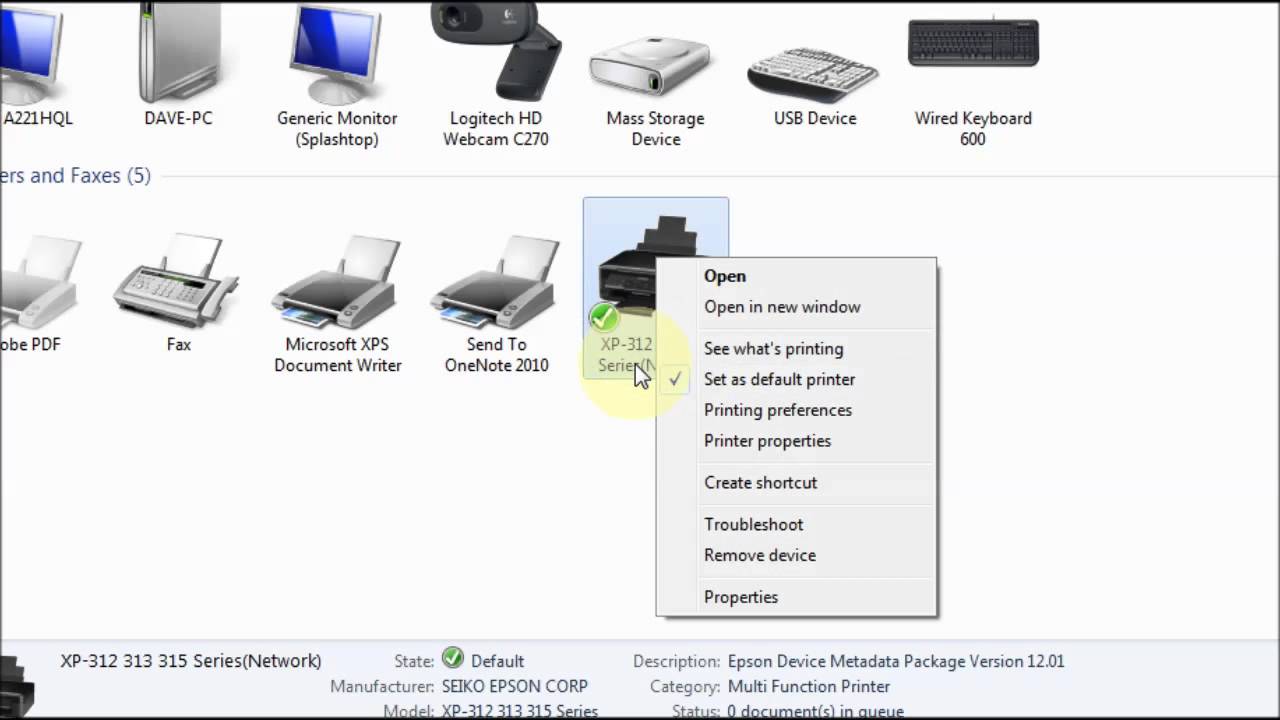Screen dimensions: 1280x720
Task: Click the Microsoft XPS Document Writer label
Action: (x=337, y=354)
